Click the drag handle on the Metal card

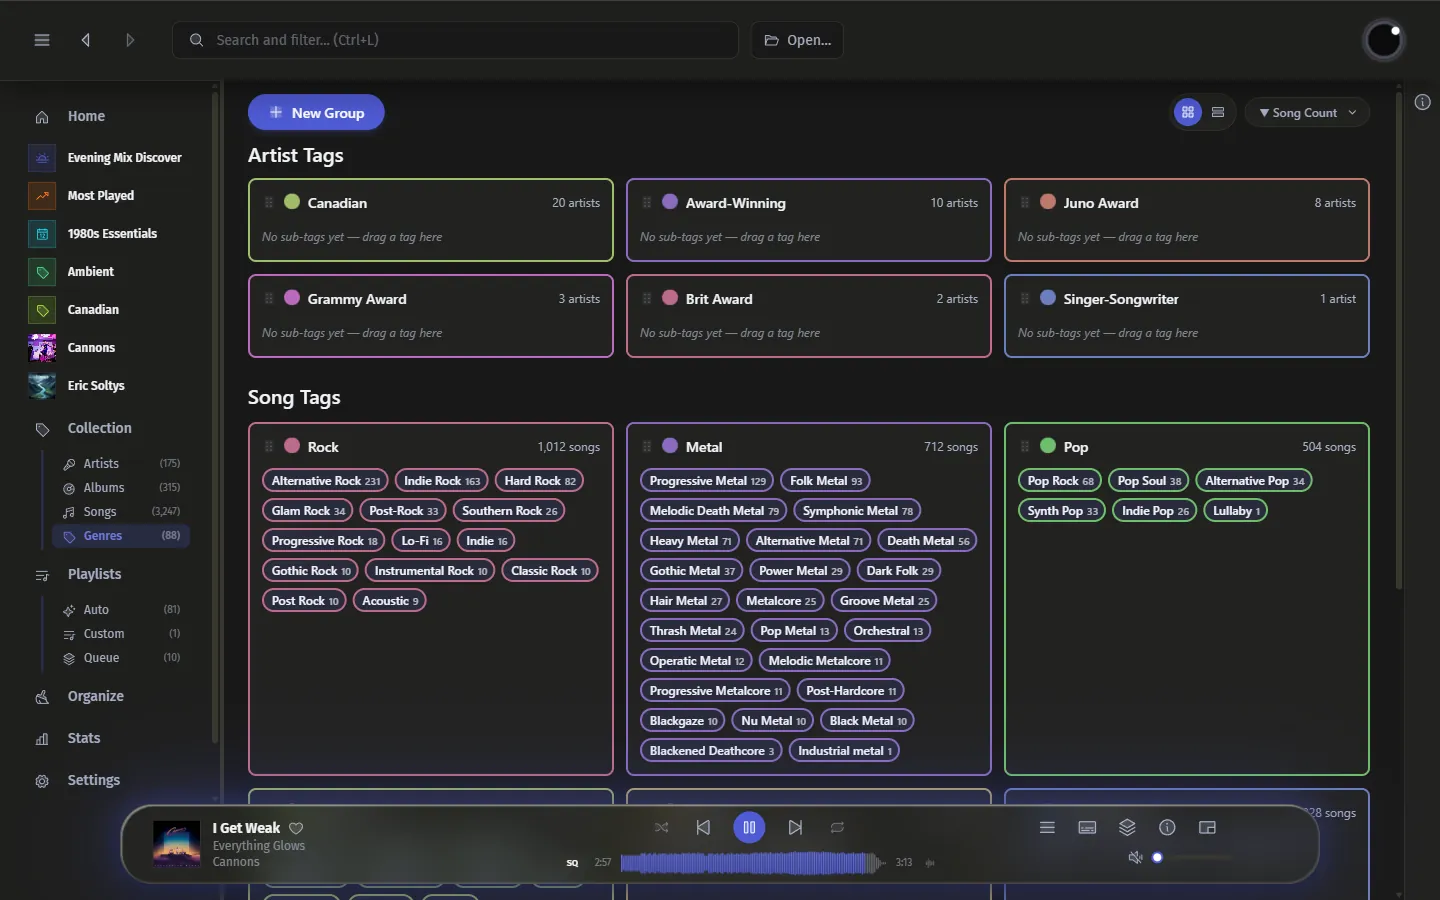coord(646,446)
